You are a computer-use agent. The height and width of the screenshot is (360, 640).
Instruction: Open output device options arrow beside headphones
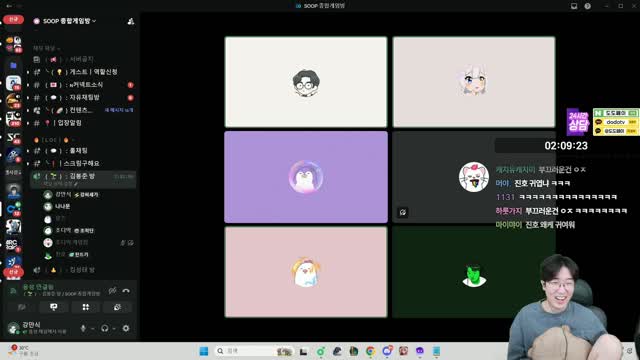(x=114, y=329)
